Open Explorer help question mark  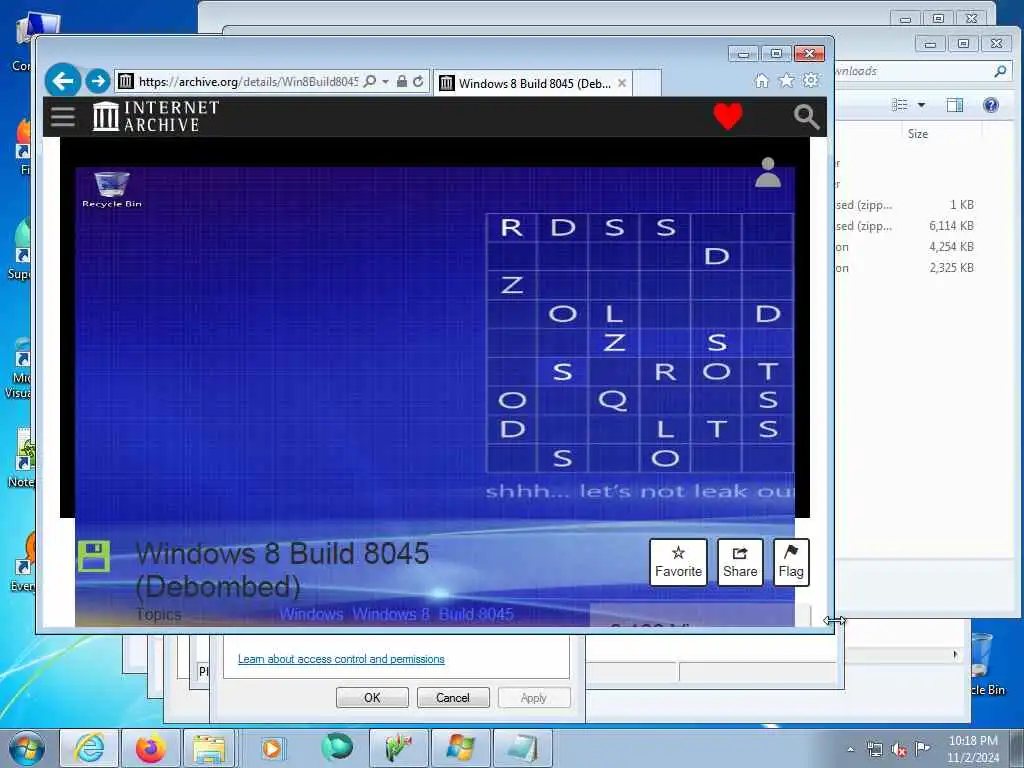991,104
